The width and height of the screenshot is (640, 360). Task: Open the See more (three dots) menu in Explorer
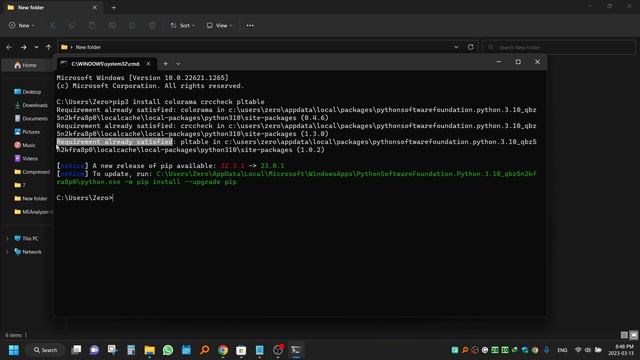(x=250, y=25)
